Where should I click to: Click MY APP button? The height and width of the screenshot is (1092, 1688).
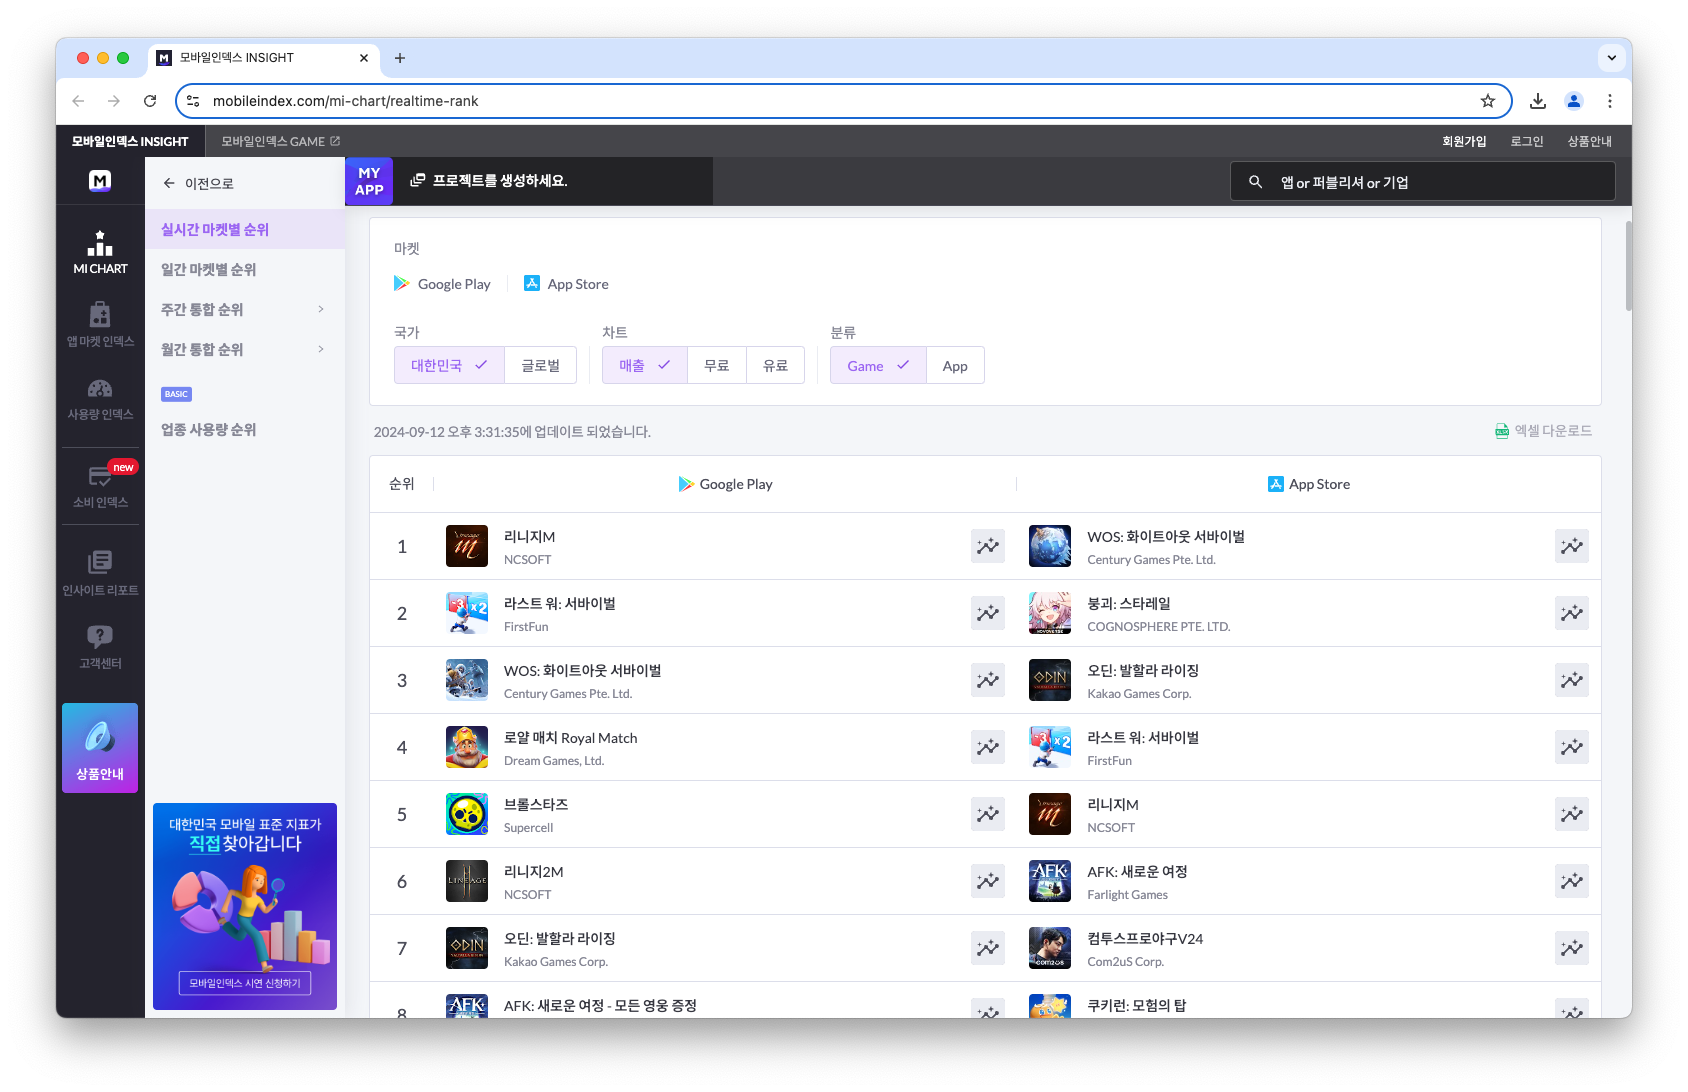point(369,181)
